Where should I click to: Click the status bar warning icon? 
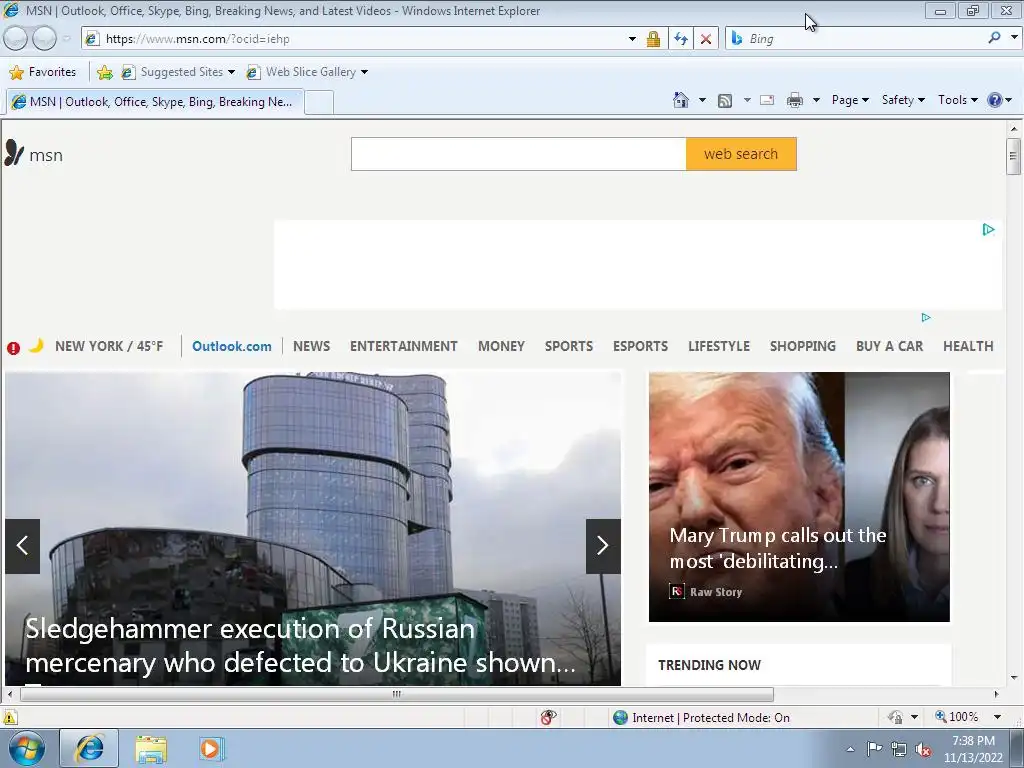(10, 717)
